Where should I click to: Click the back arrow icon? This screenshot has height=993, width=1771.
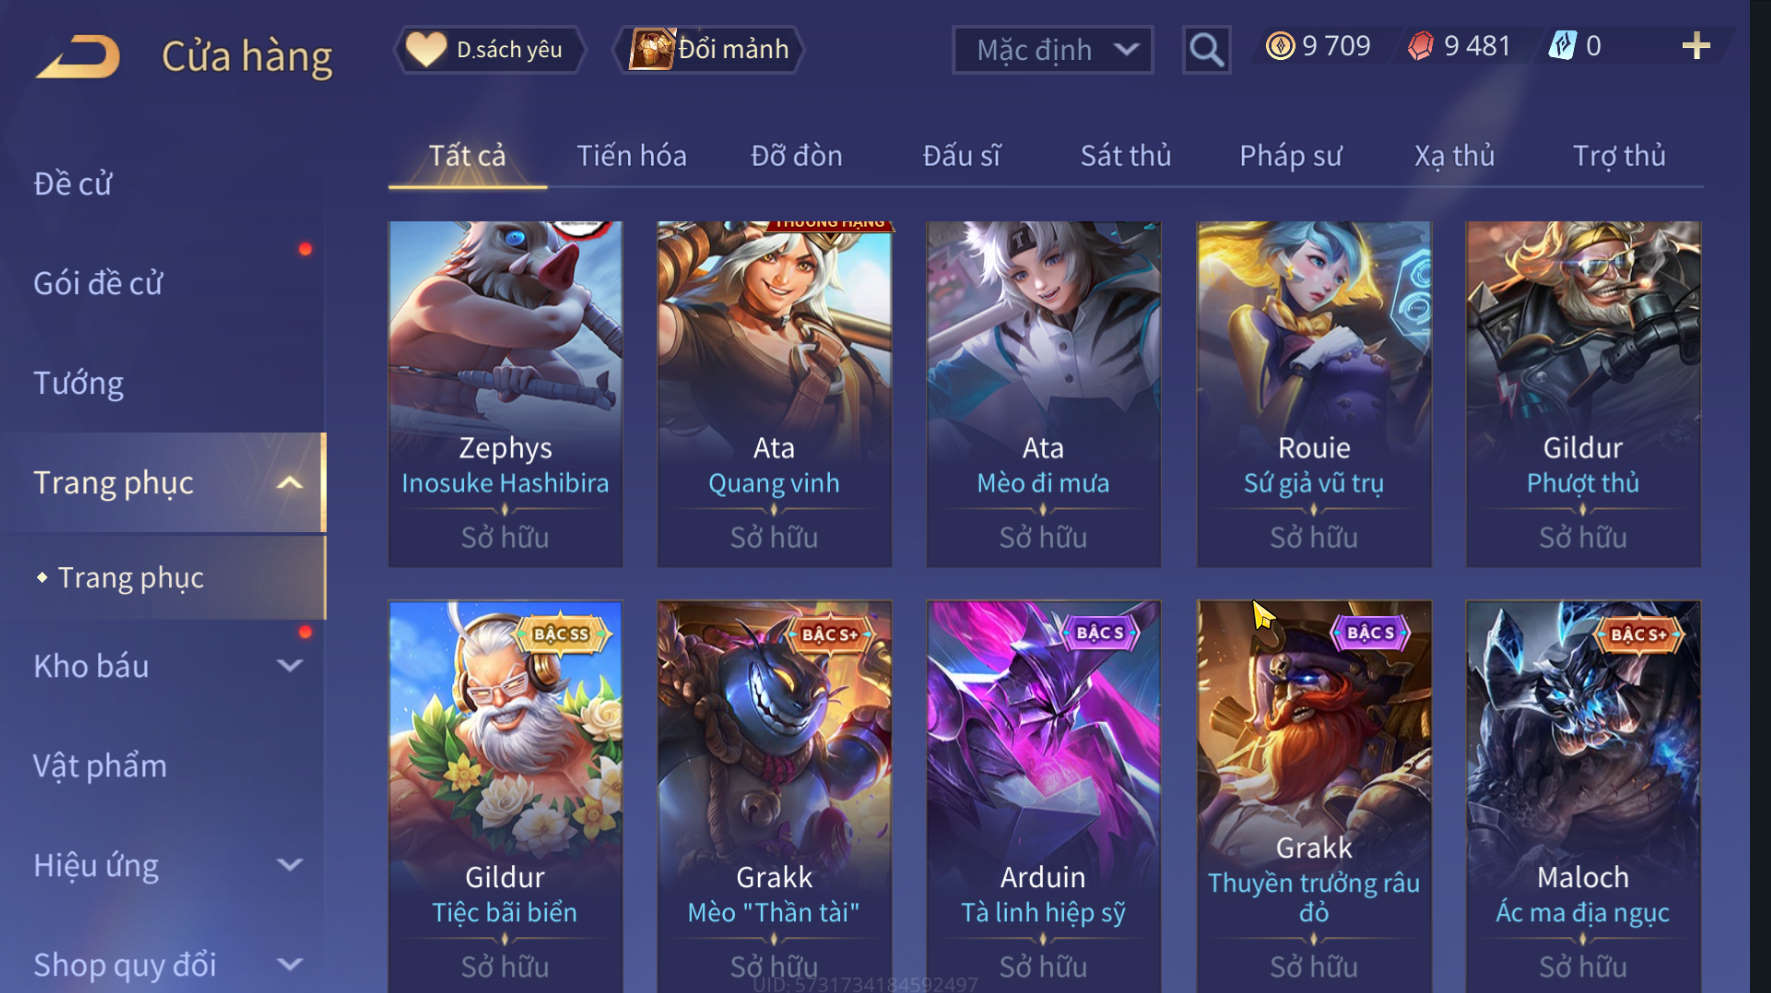coord(79,56)
